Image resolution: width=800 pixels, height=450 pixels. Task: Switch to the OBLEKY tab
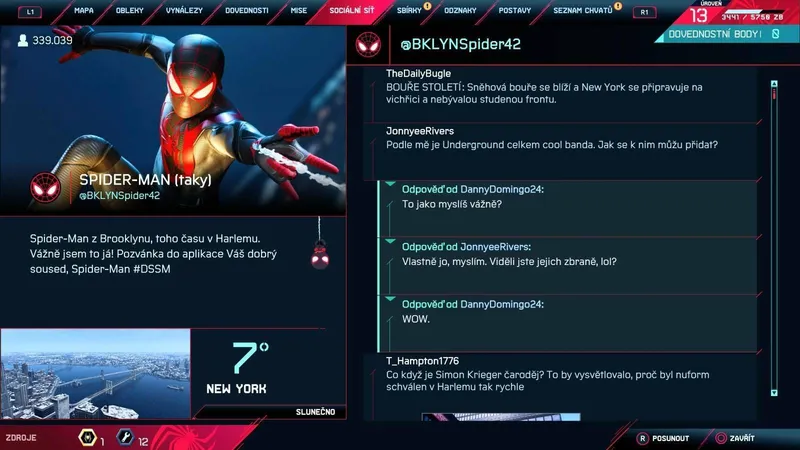(x=130, y=10)
